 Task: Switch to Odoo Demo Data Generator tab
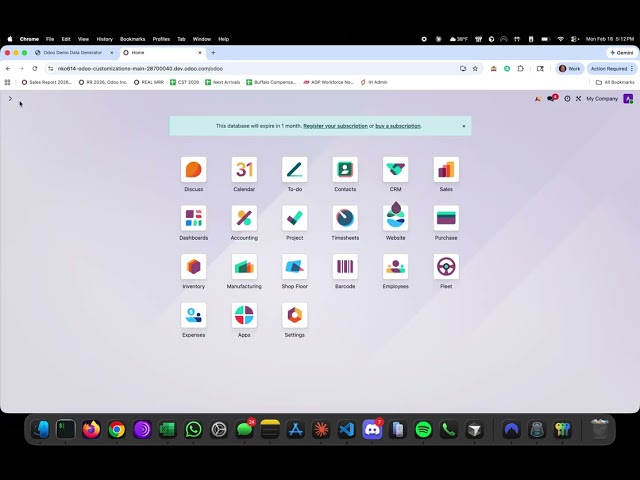coord(72,53)
